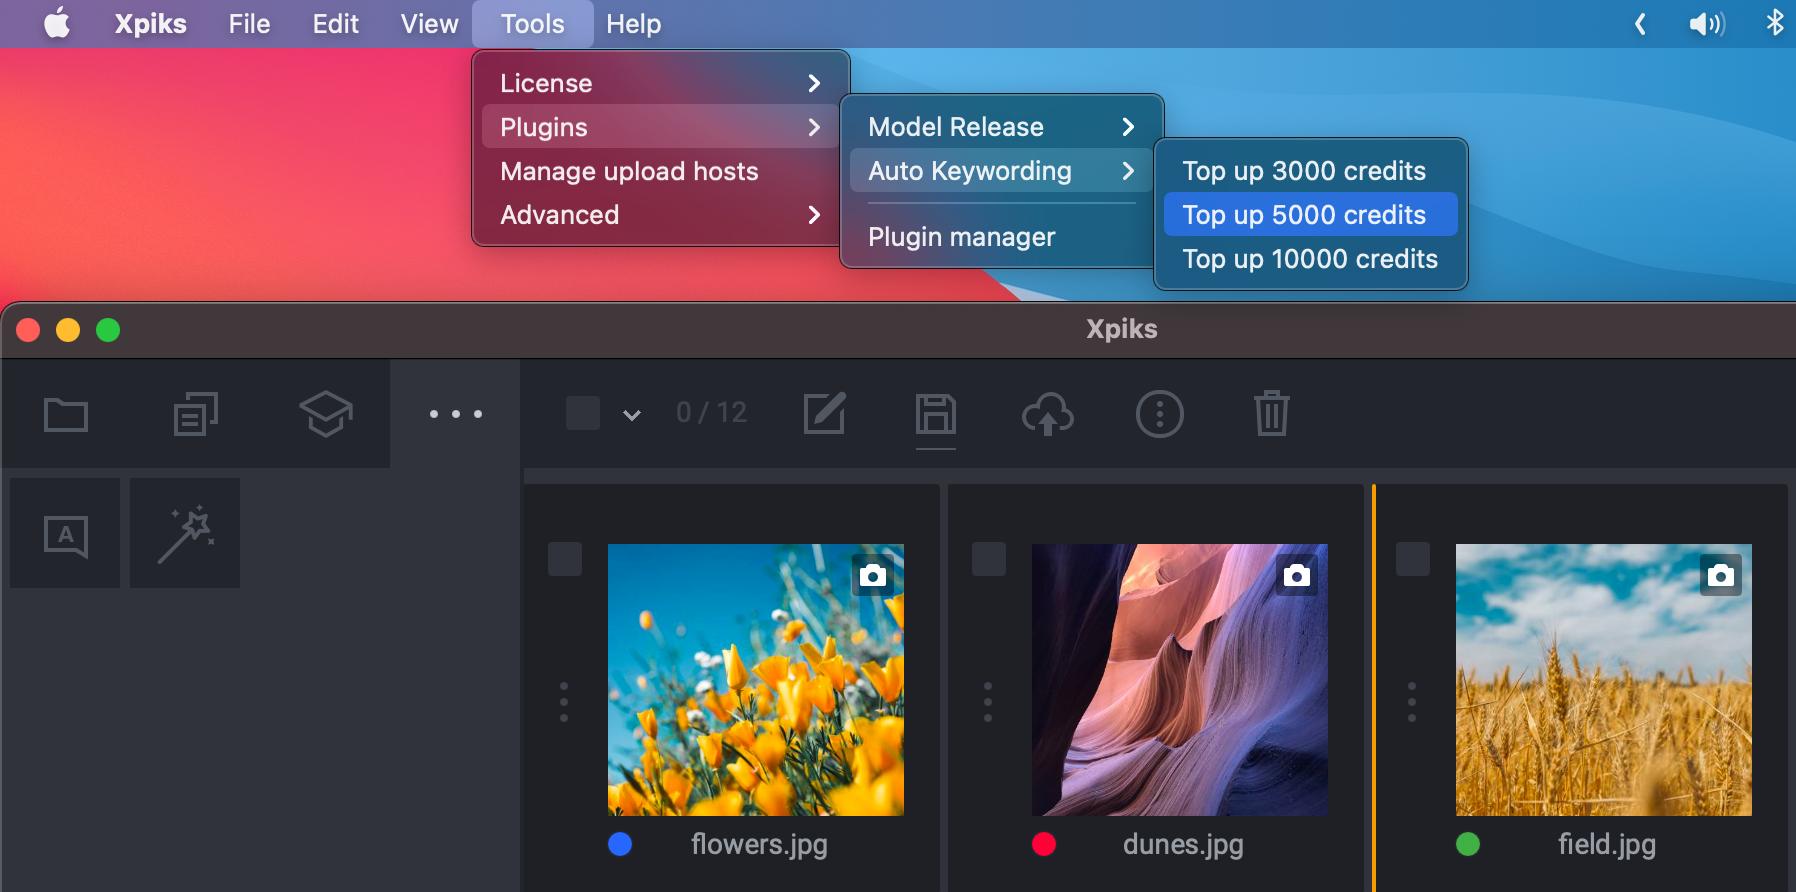Check the flowers.jpg selection checkbox

click(565, 559)
